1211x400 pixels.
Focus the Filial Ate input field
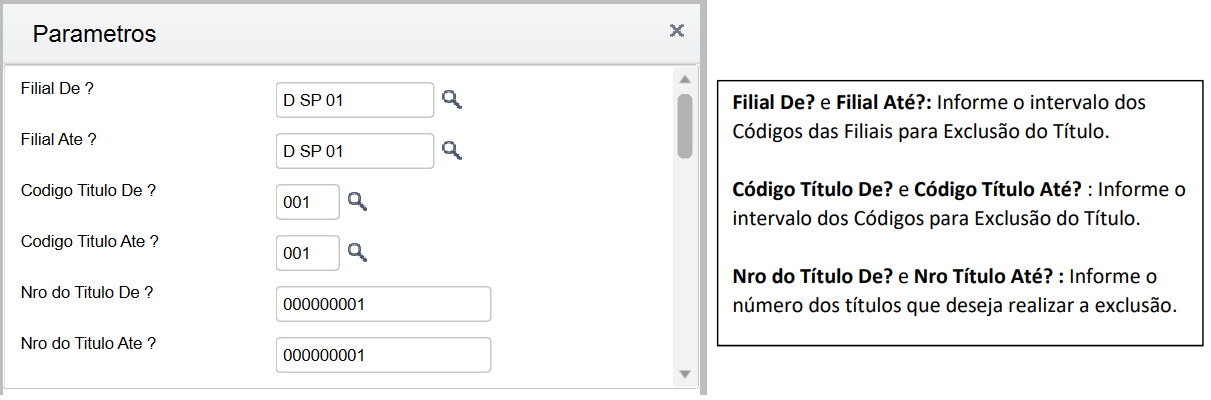[355, 151]
